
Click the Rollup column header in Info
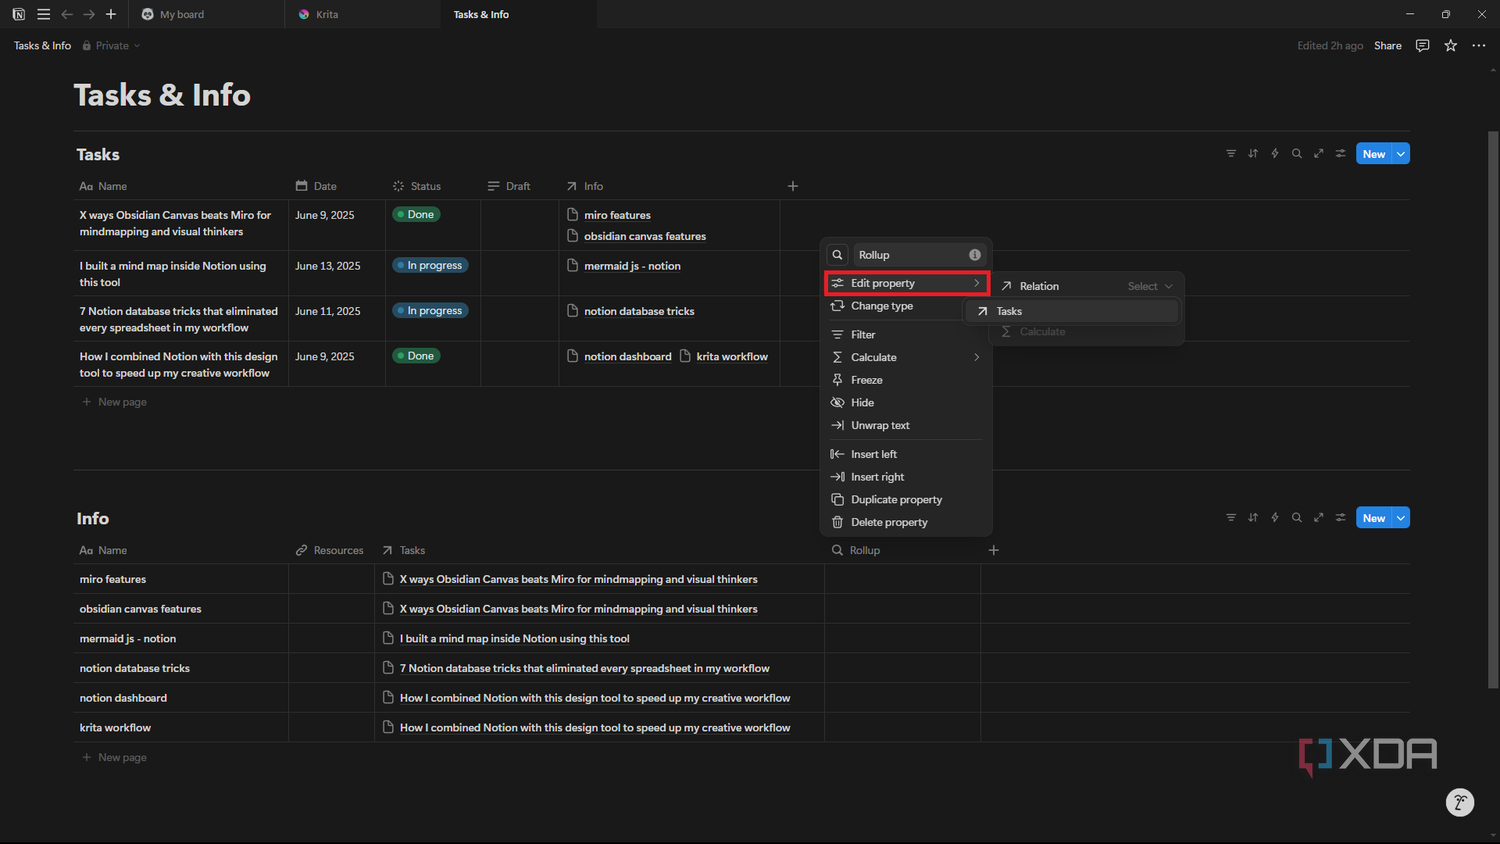pyautogui.click(x=902, y=550)
